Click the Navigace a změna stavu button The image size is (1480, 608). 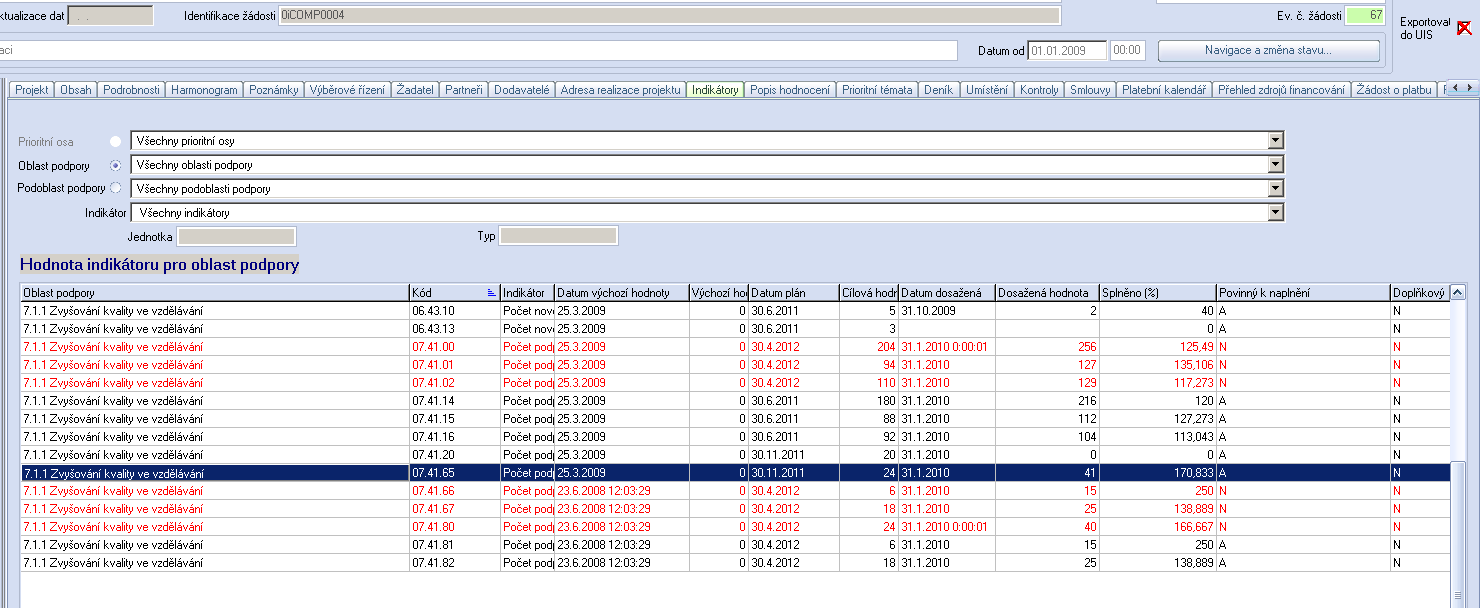click(x=1268, y=50)
